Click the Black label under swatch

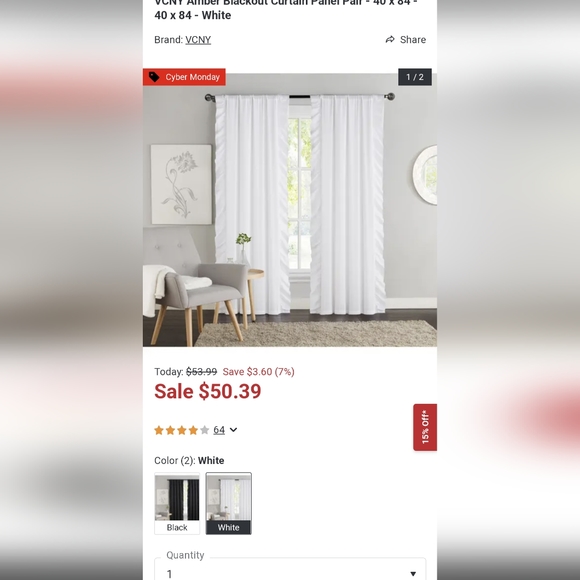pos(177,527)
